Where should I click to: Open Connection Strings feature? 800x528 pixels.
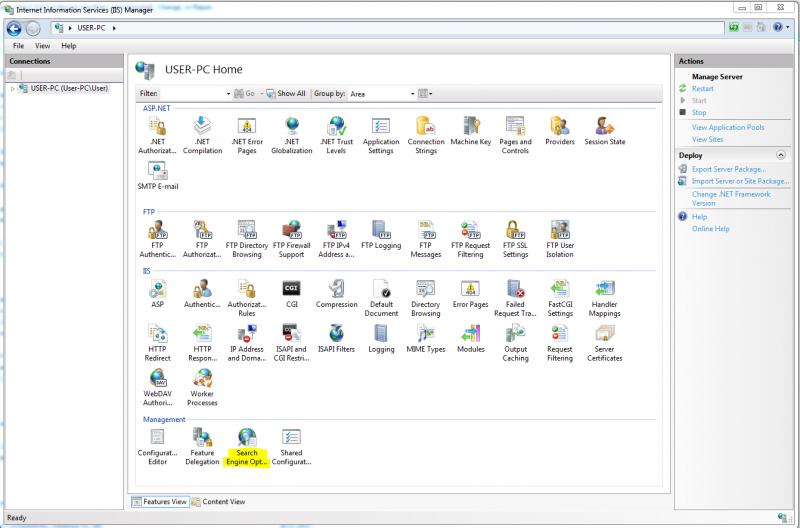click(426, 135)
